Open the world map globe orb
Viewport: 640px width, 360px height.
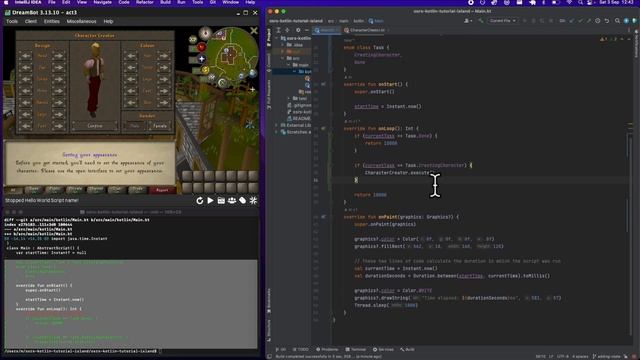tap(253, 73)
